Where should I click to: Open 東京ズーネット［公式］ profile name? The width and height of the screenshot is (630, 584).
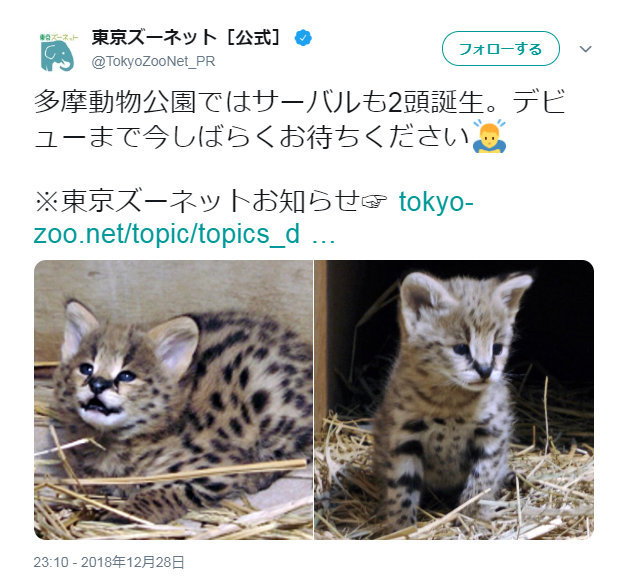186,38
